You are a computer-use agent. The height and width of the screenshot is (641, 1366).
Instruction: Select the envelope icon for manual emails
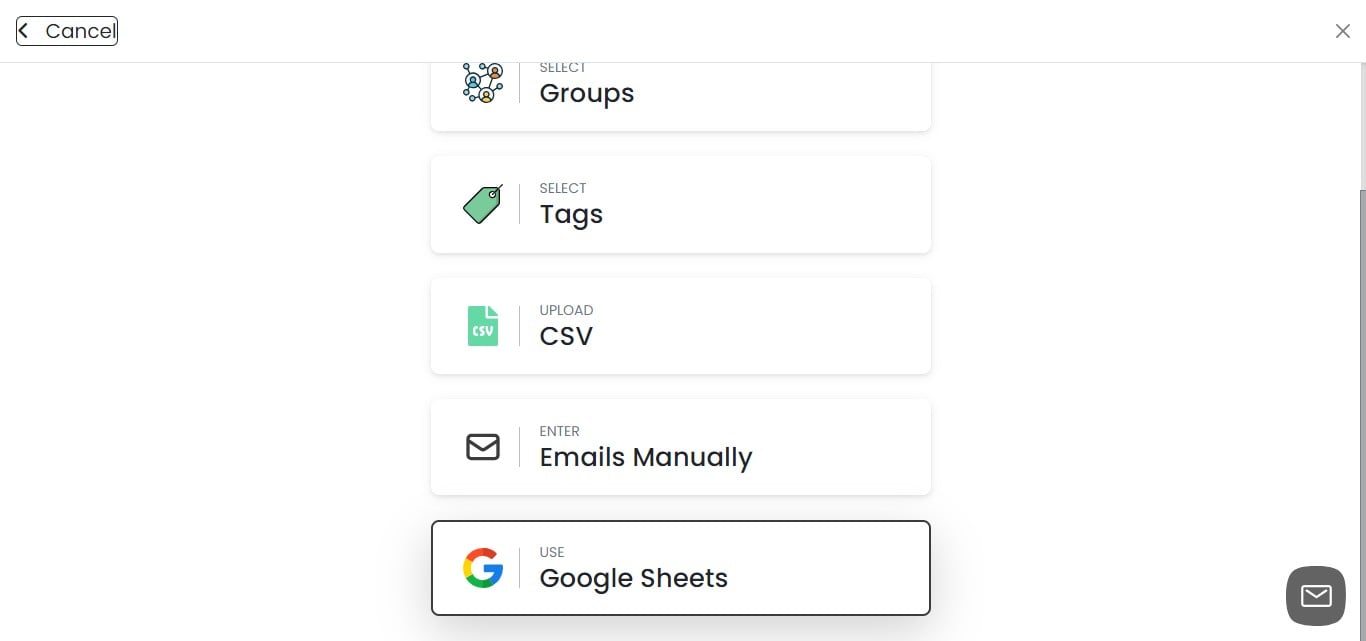[x=482, y=447]
